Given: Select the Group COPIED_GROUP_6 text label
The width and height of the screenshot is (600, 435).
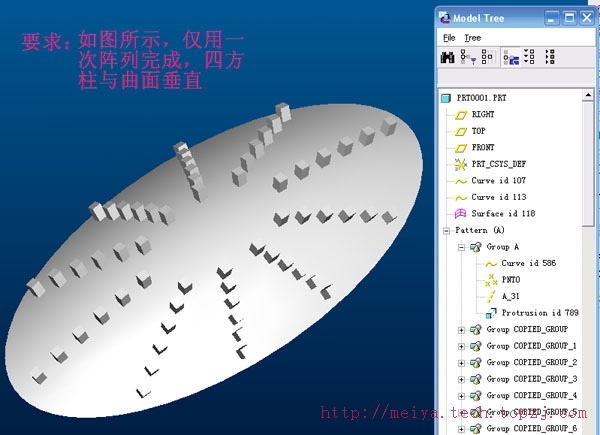Looking at the screenshot, I should 532,428.
